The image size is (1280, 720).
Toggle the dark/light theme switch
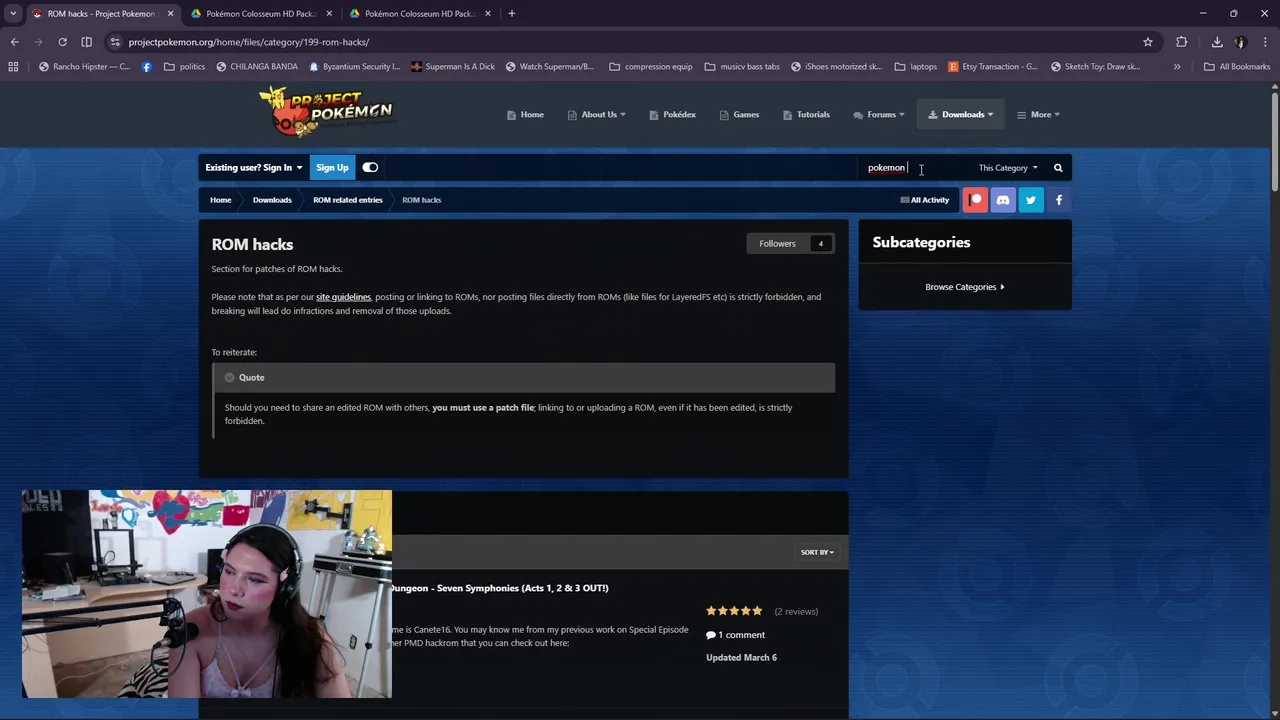click(370, 168)
